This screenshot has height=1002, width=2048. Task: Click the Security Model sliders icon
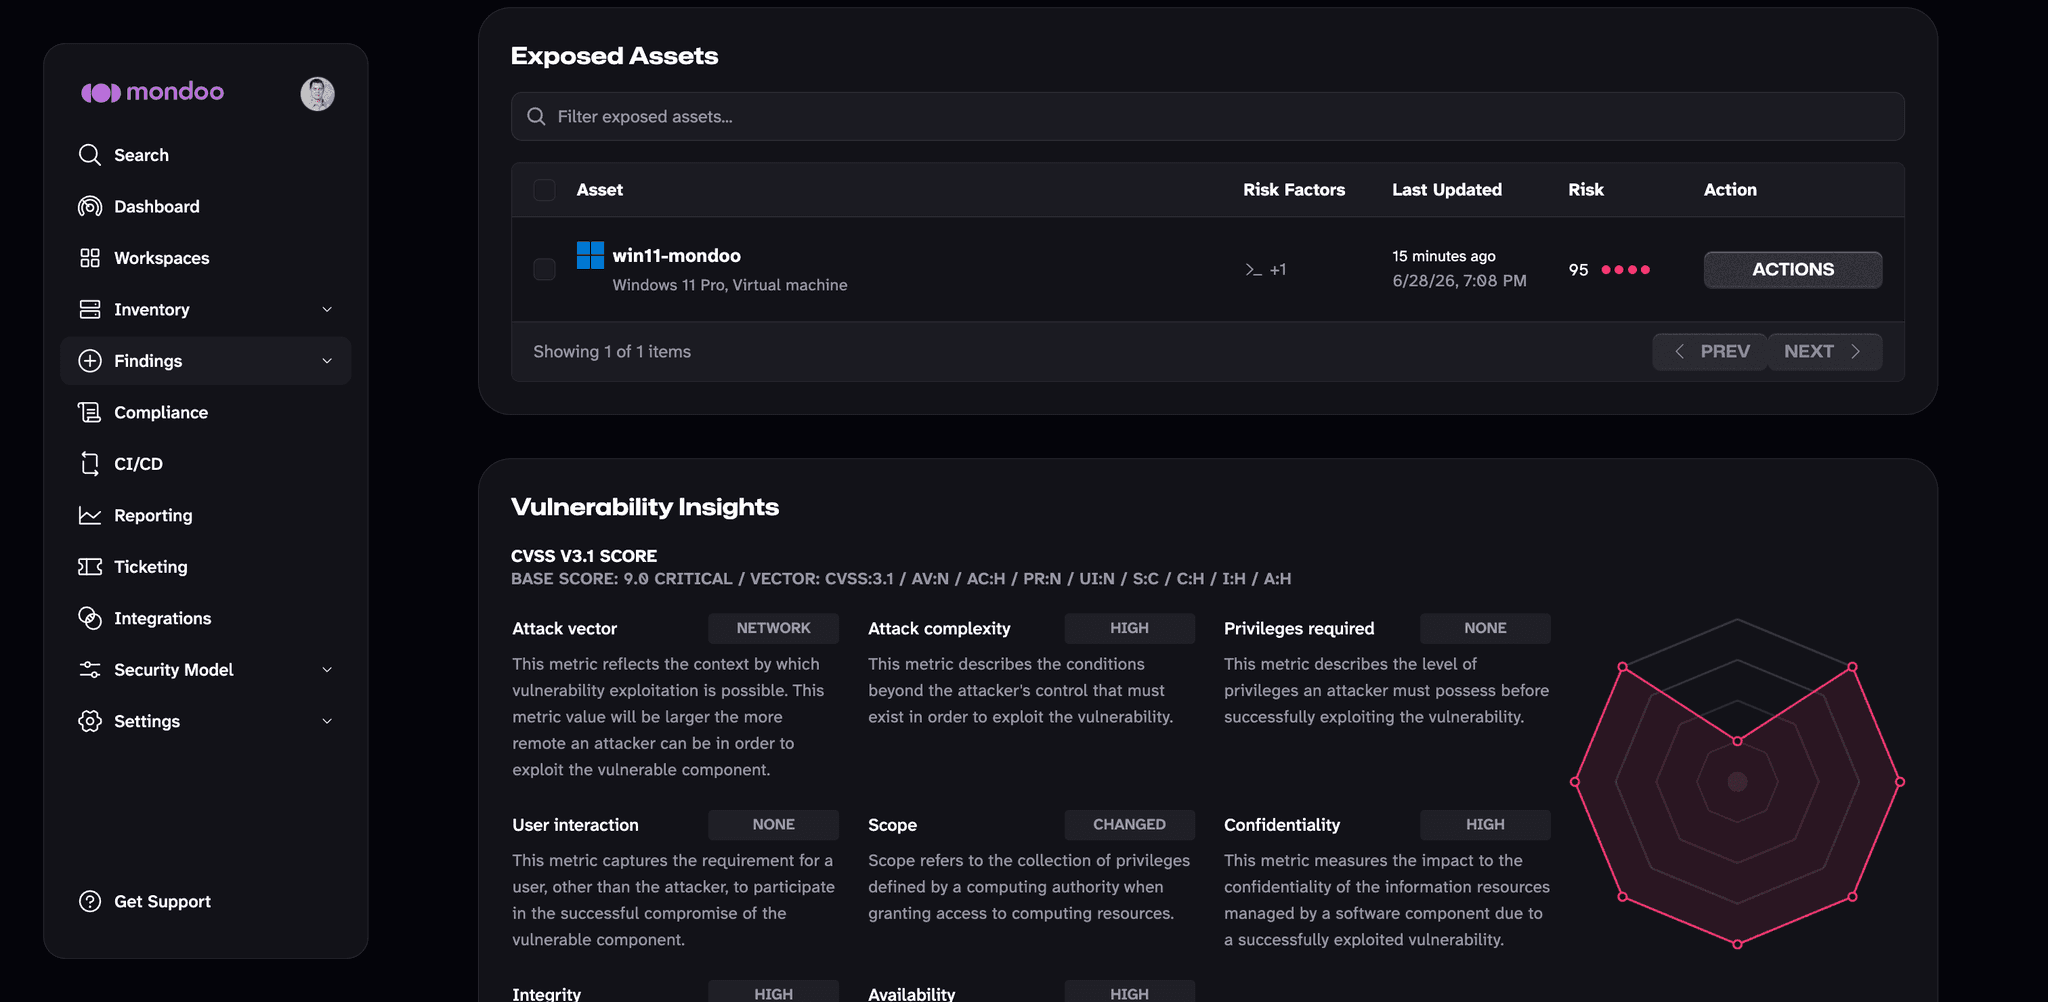point(90,670)
